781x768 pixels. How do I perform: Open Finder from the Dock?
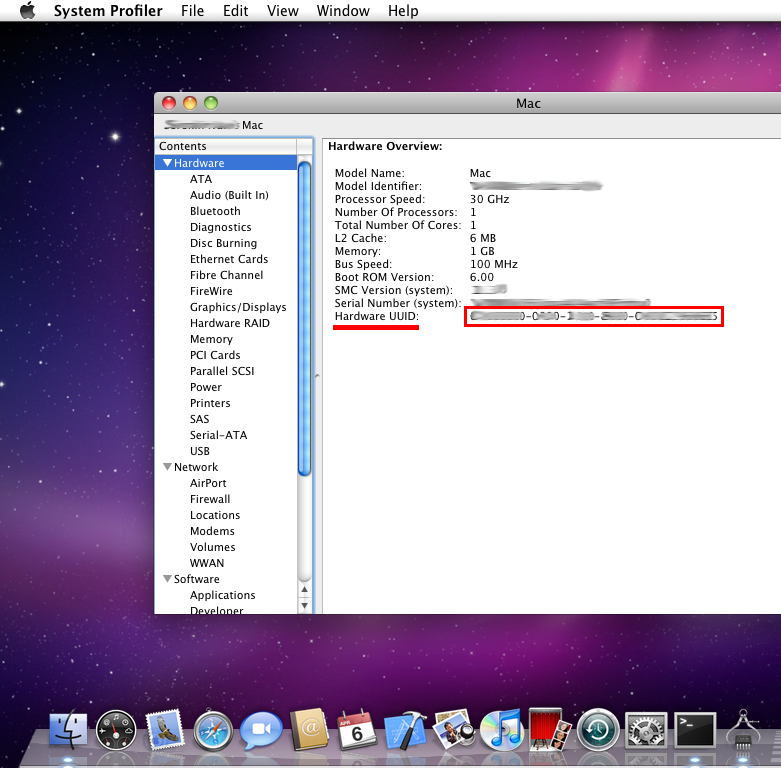pyautogui.click(x=69, y=730)
